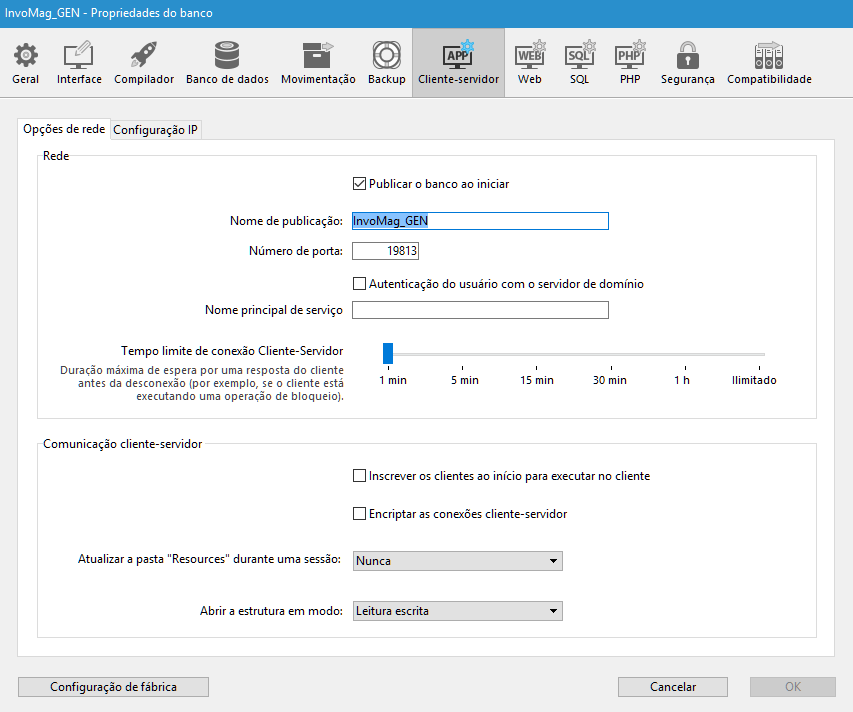Enable Autenticação do usuário com servidor de domínio

tap(360, 284)
